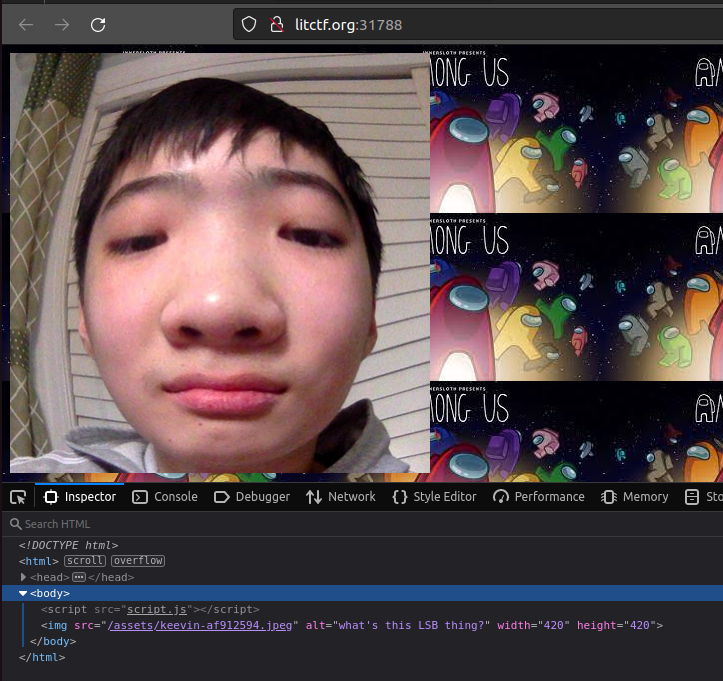Activate the element picker tool
The width and height of the screenshot is (723, 681).
pyautogui.click(x=18, y=497)
